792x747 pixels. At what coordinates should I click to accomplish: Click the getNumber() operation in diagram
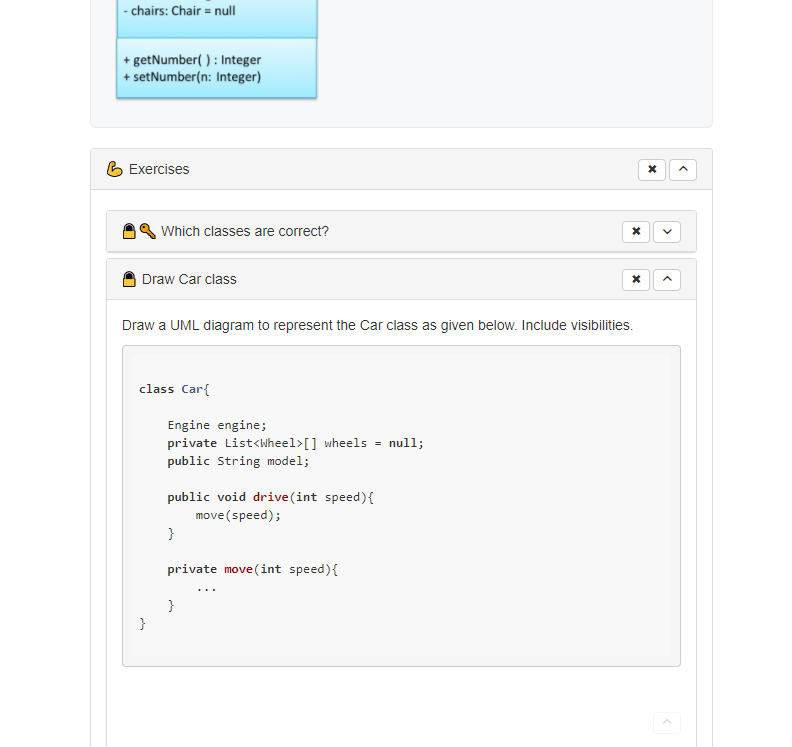192,60
